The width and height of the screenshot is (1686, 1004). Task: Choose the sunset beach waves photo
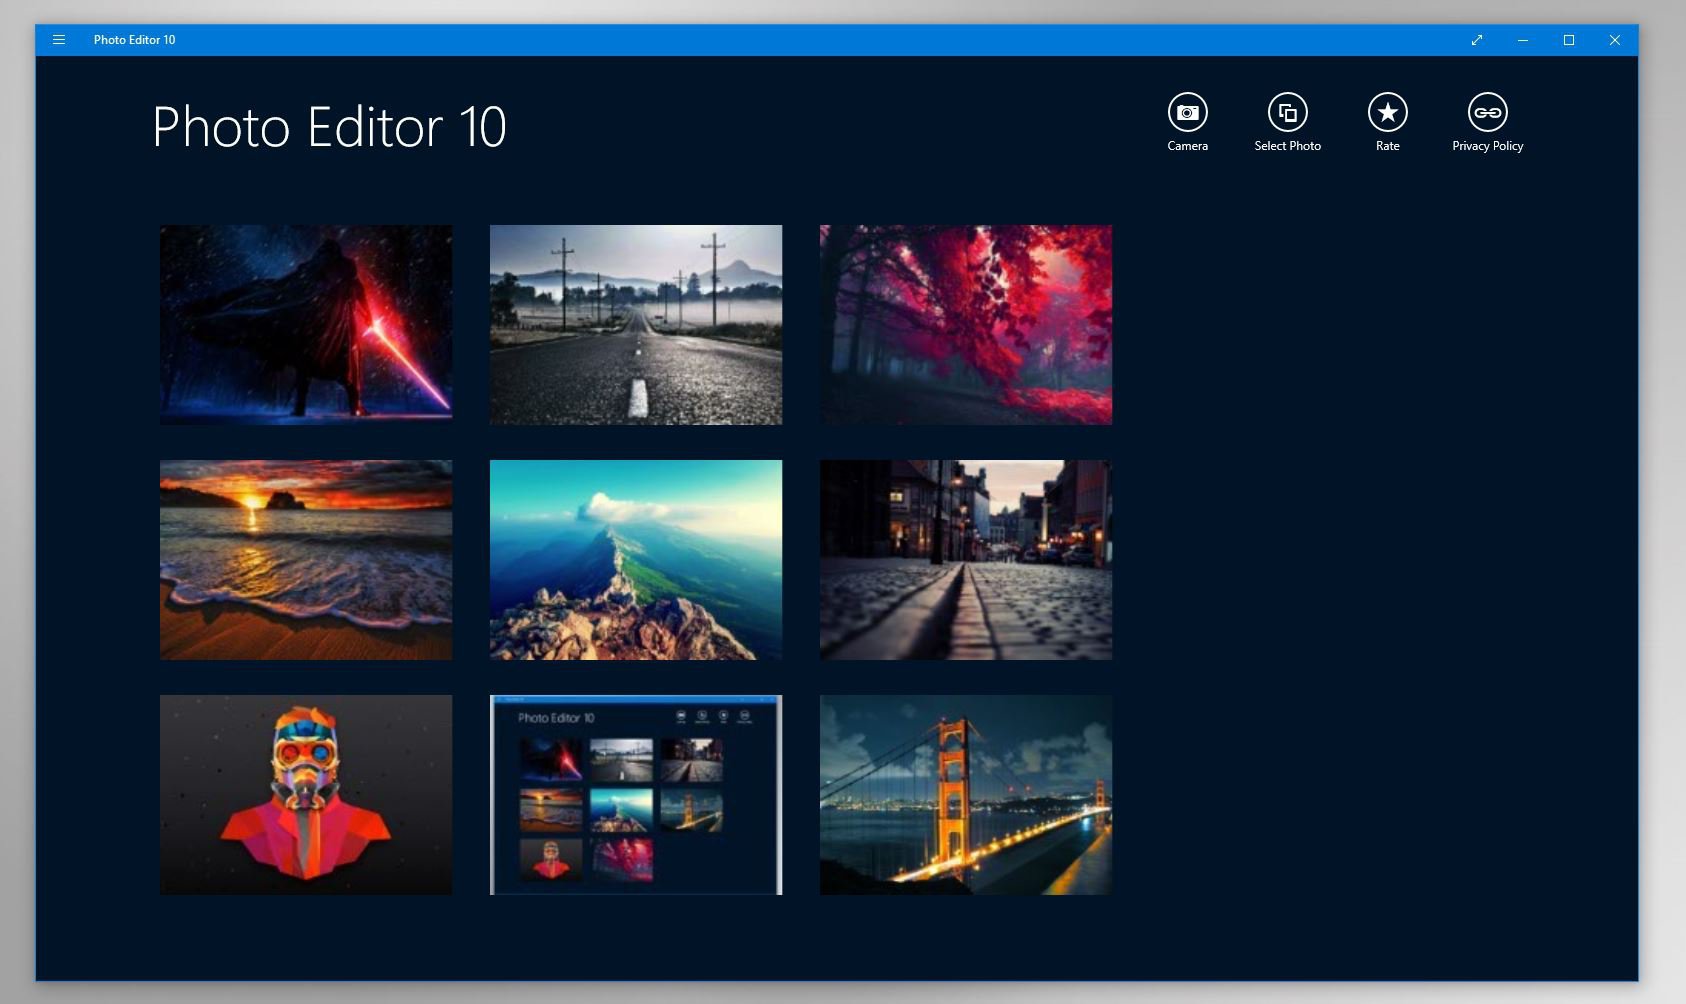tap(306, 560)
